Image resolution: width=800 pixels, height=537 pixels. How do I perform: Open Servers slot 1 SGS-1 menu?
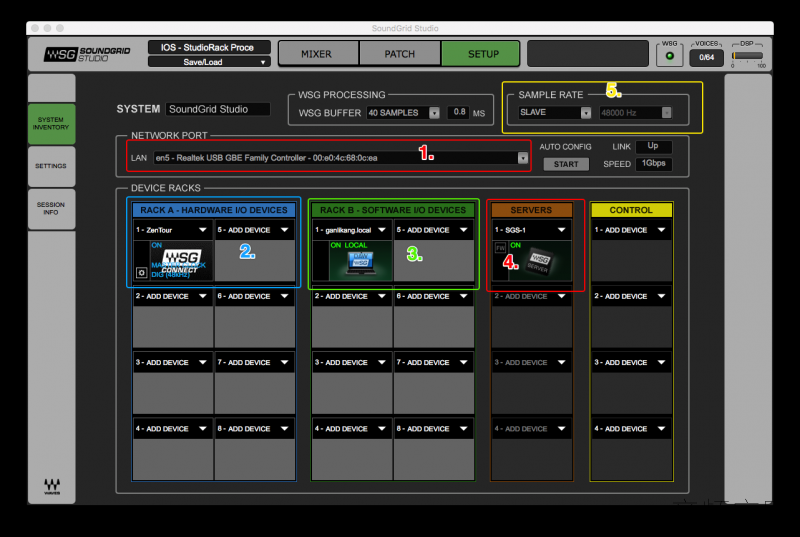click(531, 230)
